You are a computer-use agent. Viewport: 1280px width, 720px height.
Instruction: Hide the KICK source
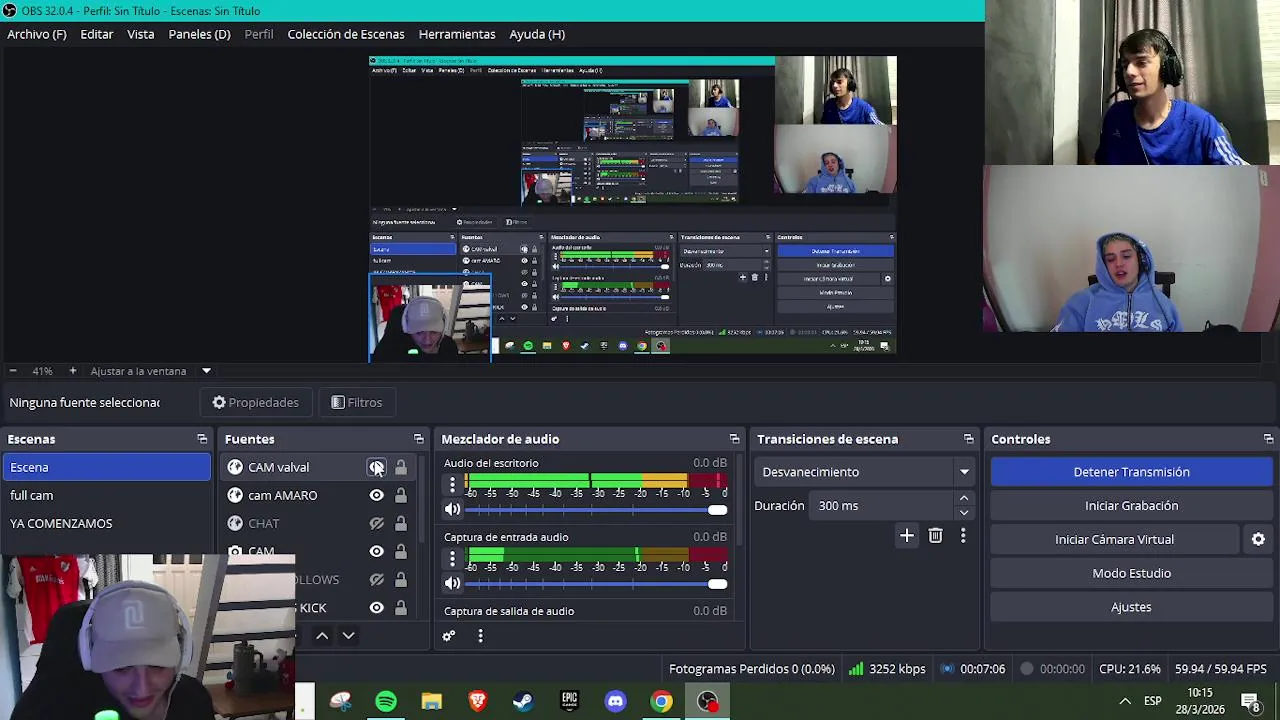376,607
